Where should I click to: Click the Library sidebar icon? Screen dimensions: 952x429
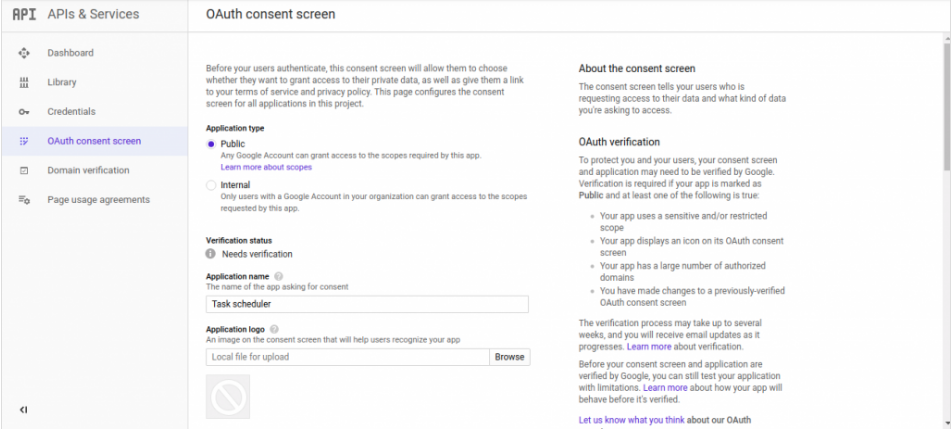(24, 82)
